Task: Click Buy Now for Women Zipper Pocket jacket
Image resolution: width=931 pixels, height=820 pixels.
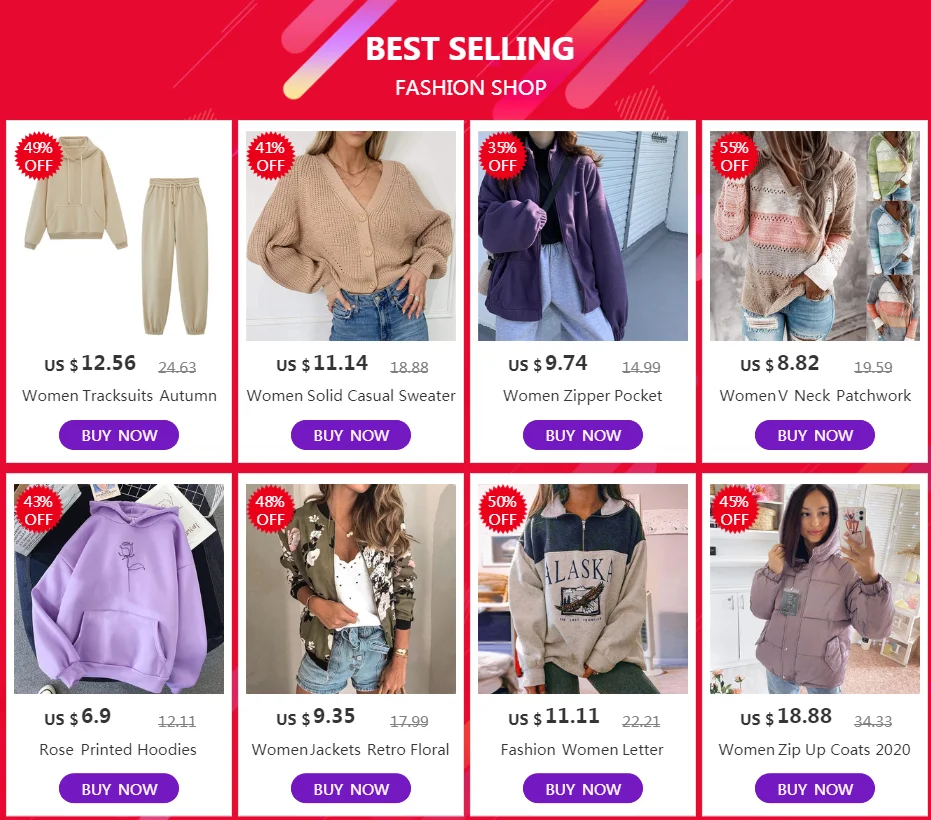Action: pos(583,435)
